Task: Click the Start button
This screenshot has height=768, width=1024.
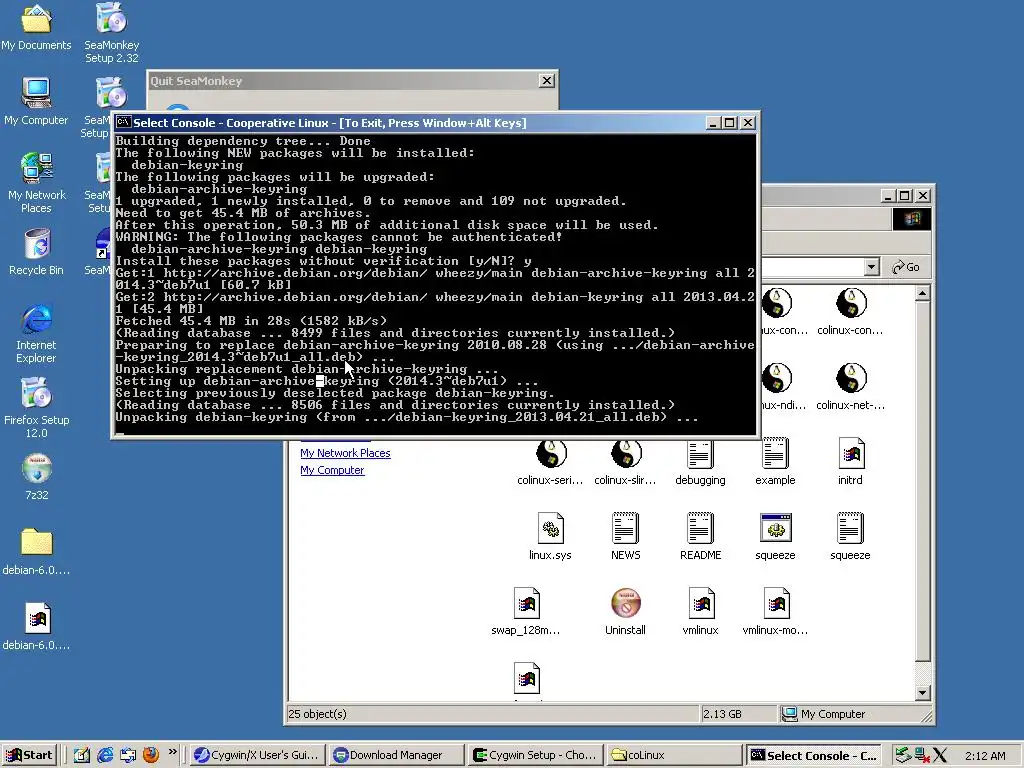Action: pyautogui.click(x=29, y=756)
